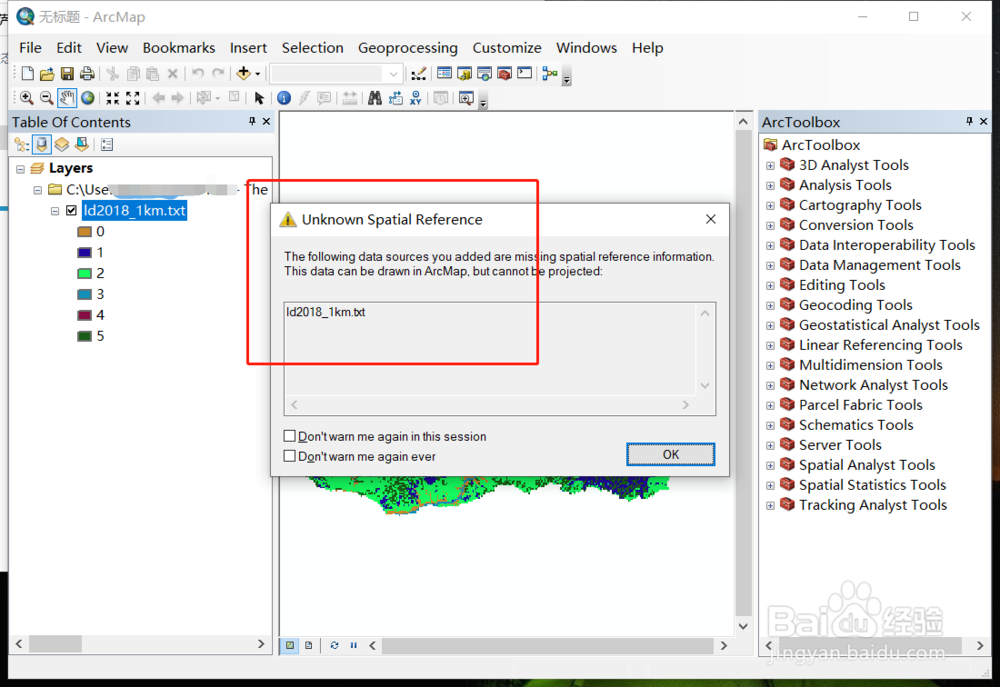Expand Spatial Analyst Tools toolbox
Image resolution: width=1000 pixels, height=687 pixels.
[x=770, y=466]
